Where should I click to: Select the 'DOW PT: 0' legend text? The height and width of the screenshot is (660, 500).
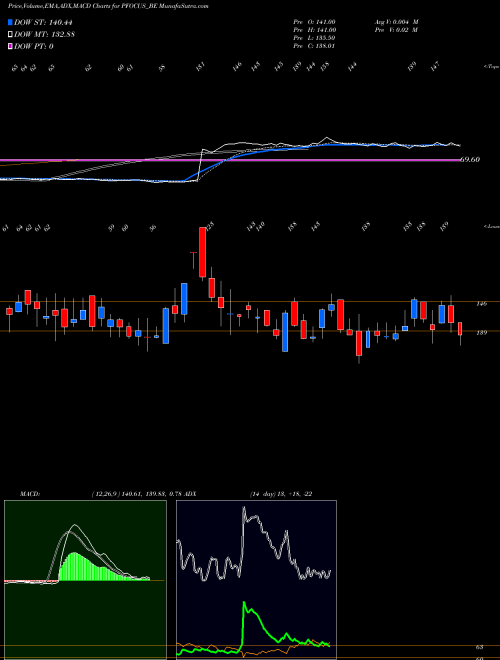34,46
